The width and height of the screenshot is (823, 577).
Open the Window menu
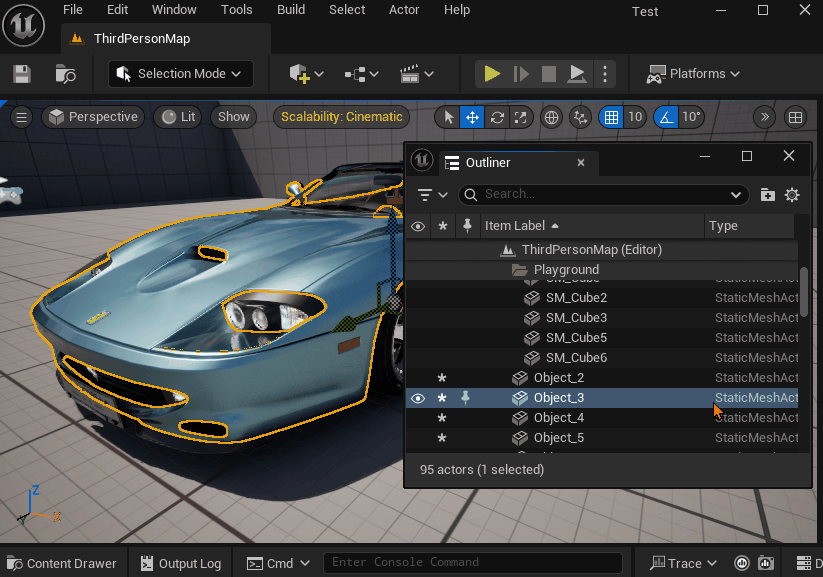pyautogui.click(x=174, y=10)
